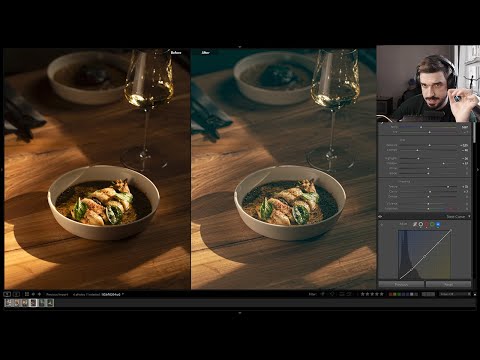Click the tone curve target adjustment tool
This screenshot has height=360, width=480.
tap(382, 225)
